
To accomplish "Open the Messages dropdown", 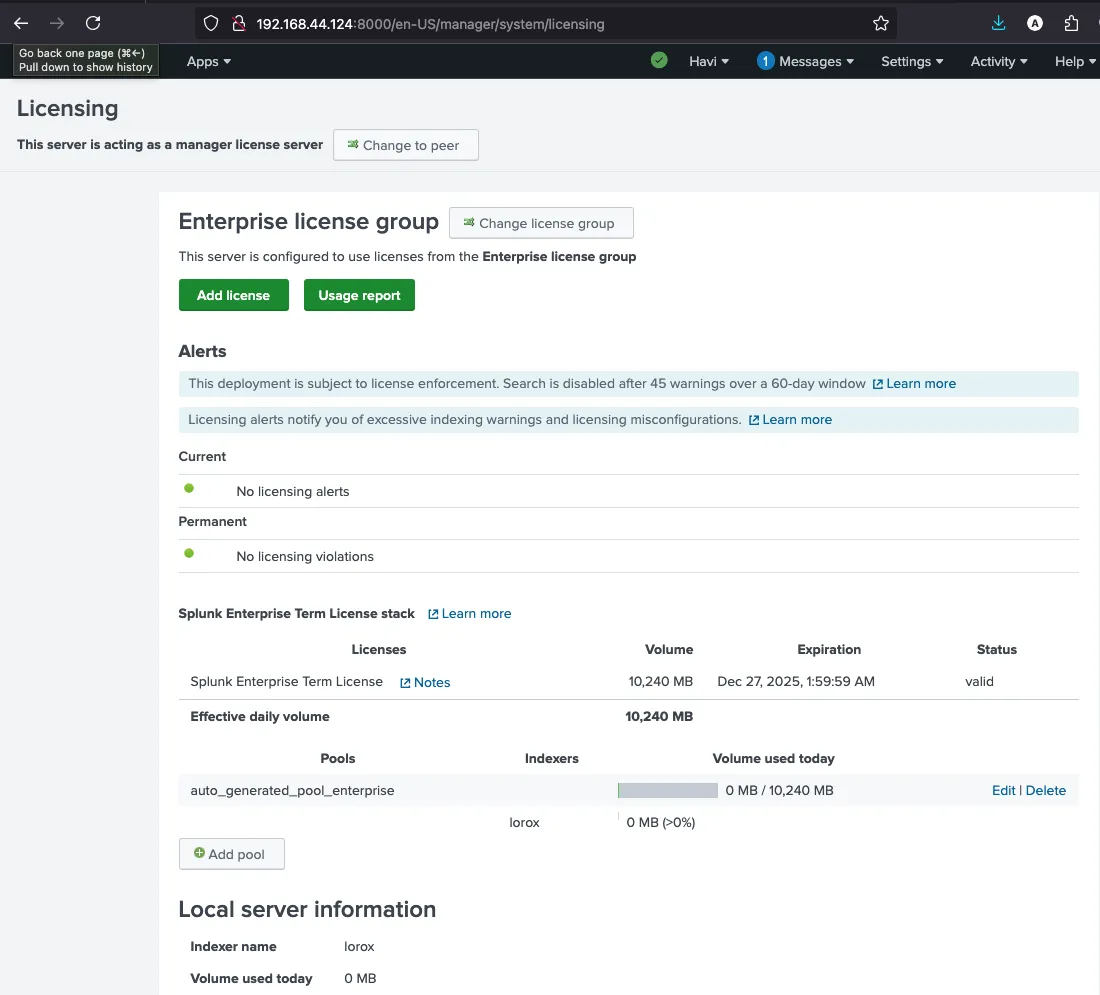I will [x=806, y=61].
